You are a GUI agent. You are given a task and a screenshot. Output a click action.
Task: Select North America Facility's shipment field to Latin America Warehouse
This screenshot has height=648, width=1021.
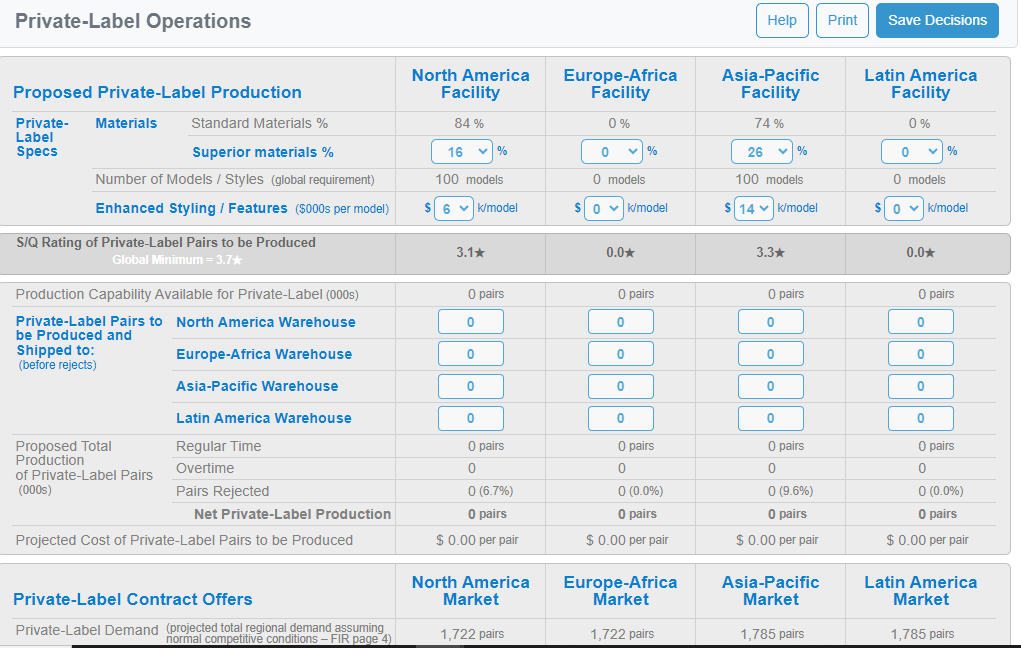coord(470,418)
